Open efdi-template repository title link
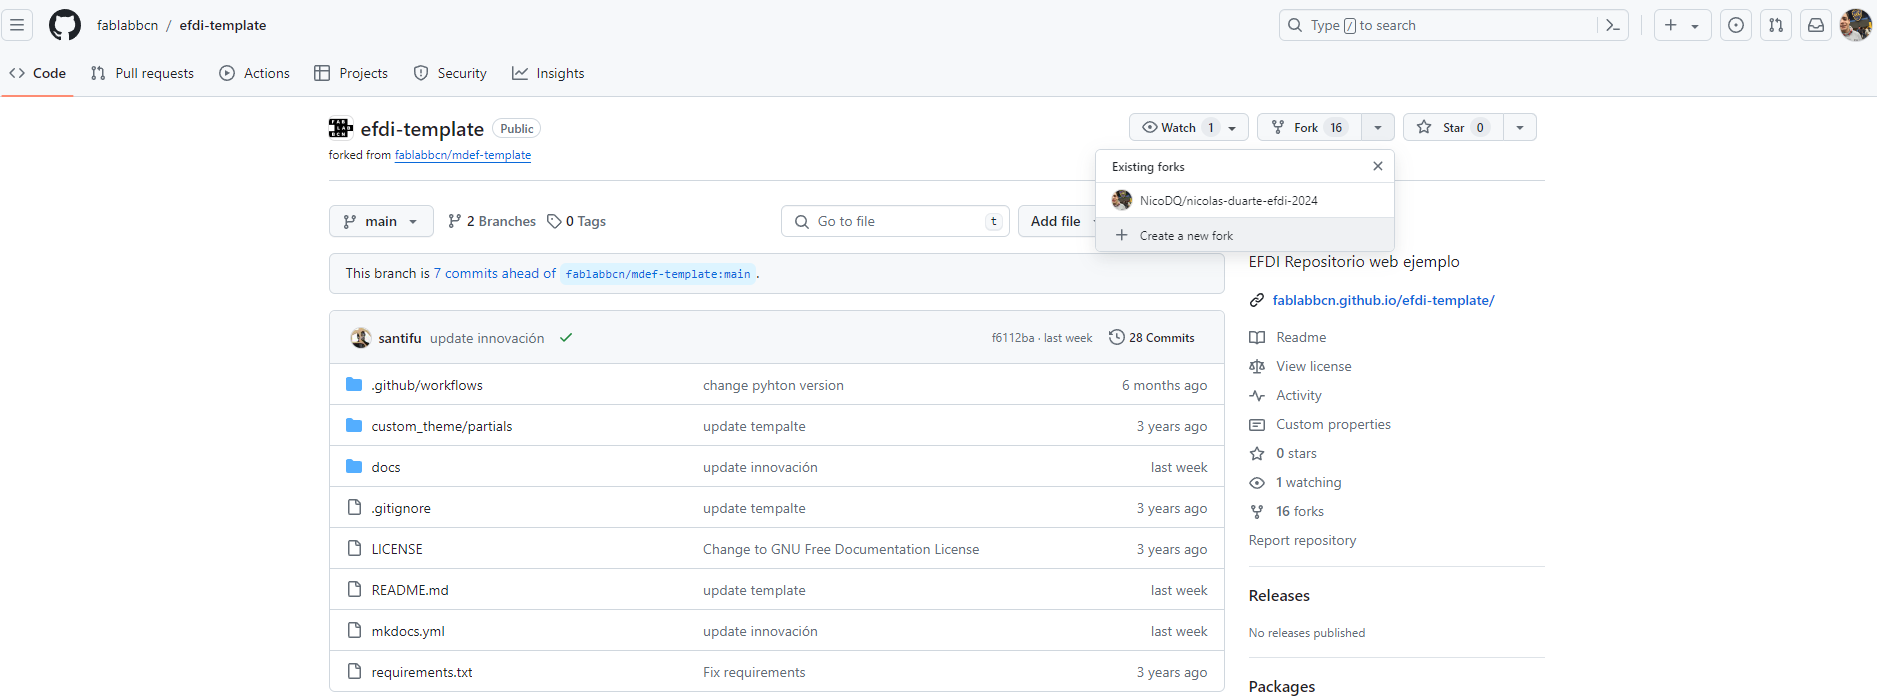Screen dimensions: 1877x699 click(x=422, y=129)
